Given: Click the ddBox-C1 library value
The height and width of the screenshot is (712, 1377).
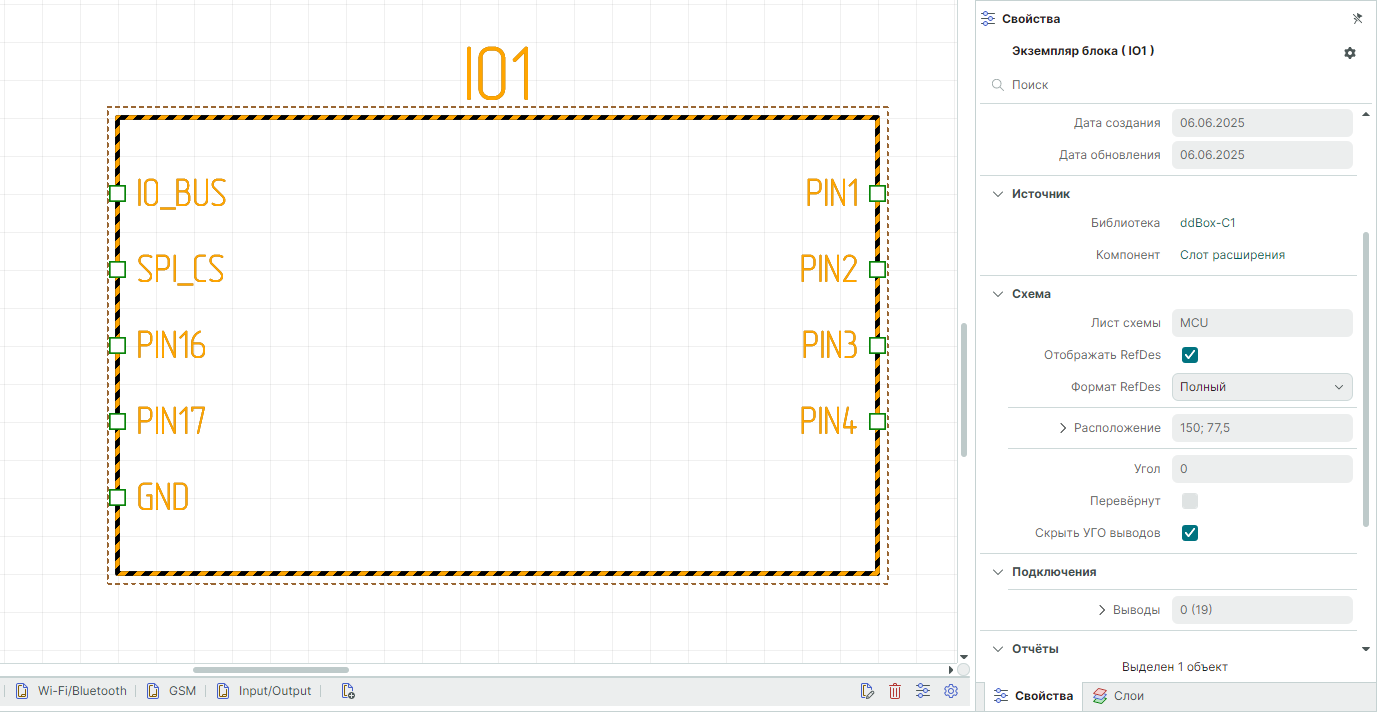Looking at the screenshot, I should coord(1208,223).
